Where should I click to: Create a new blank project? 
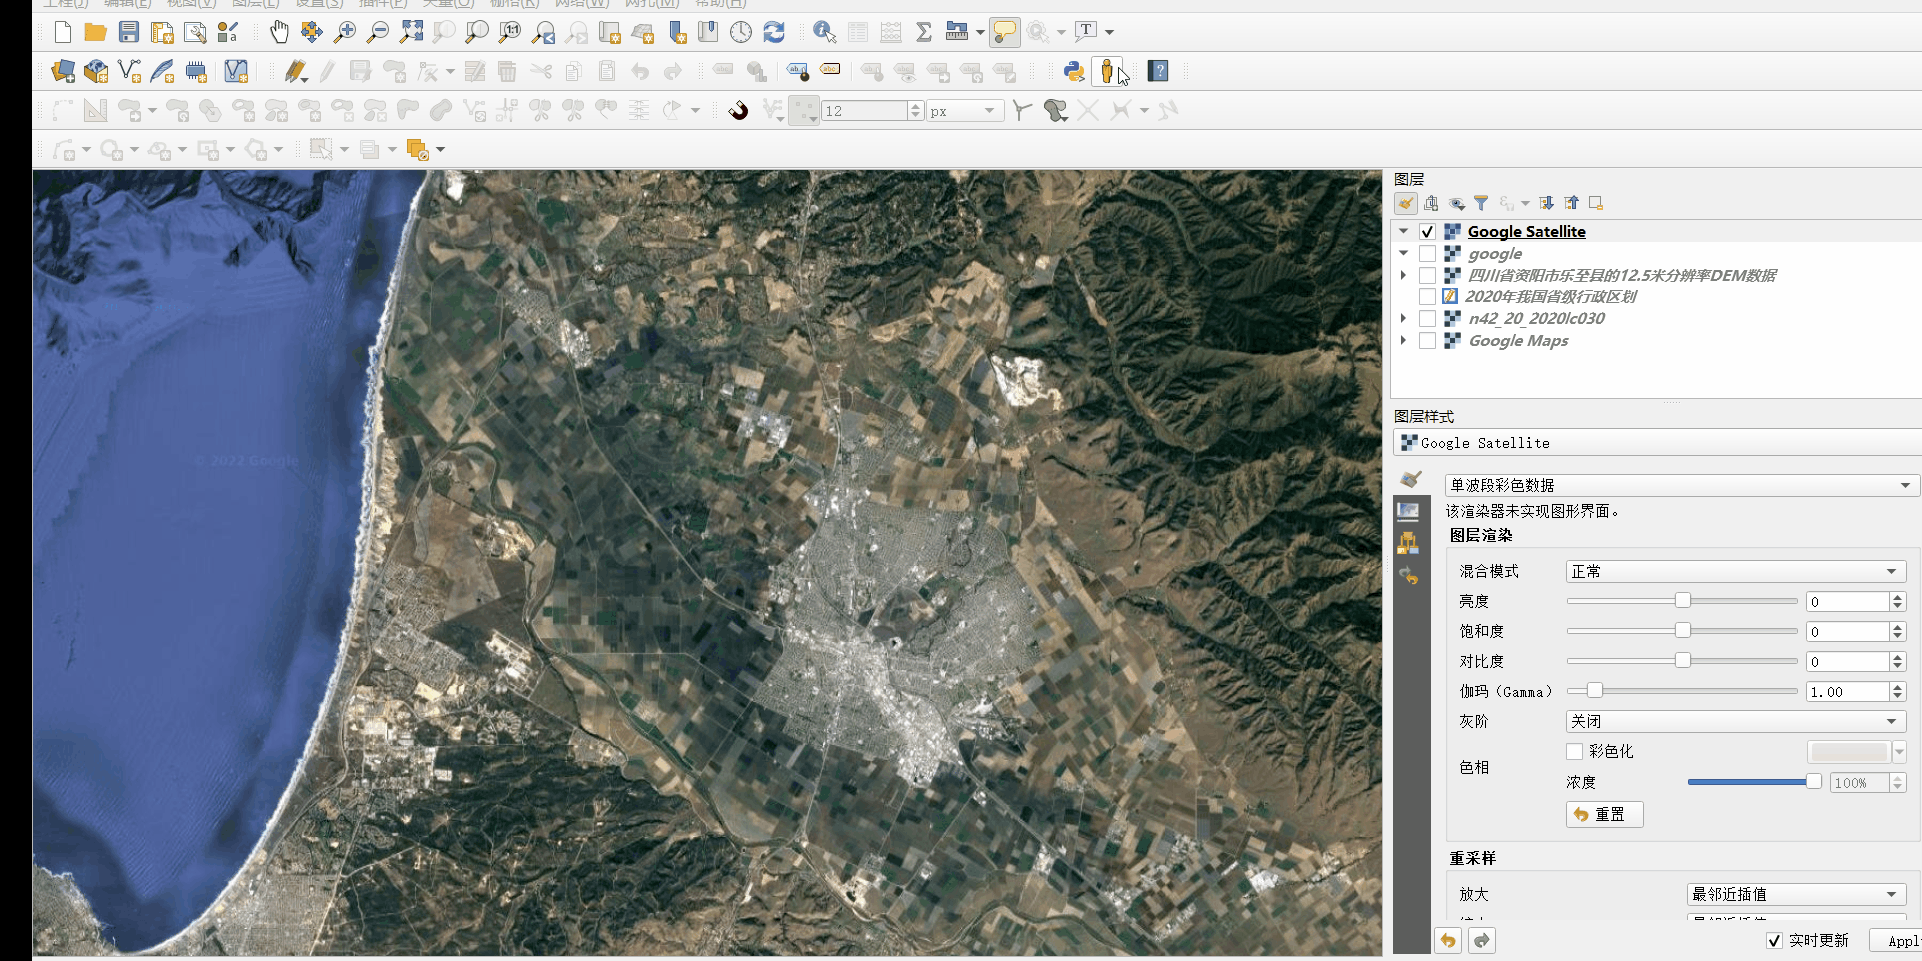click(x=63, y=32)
